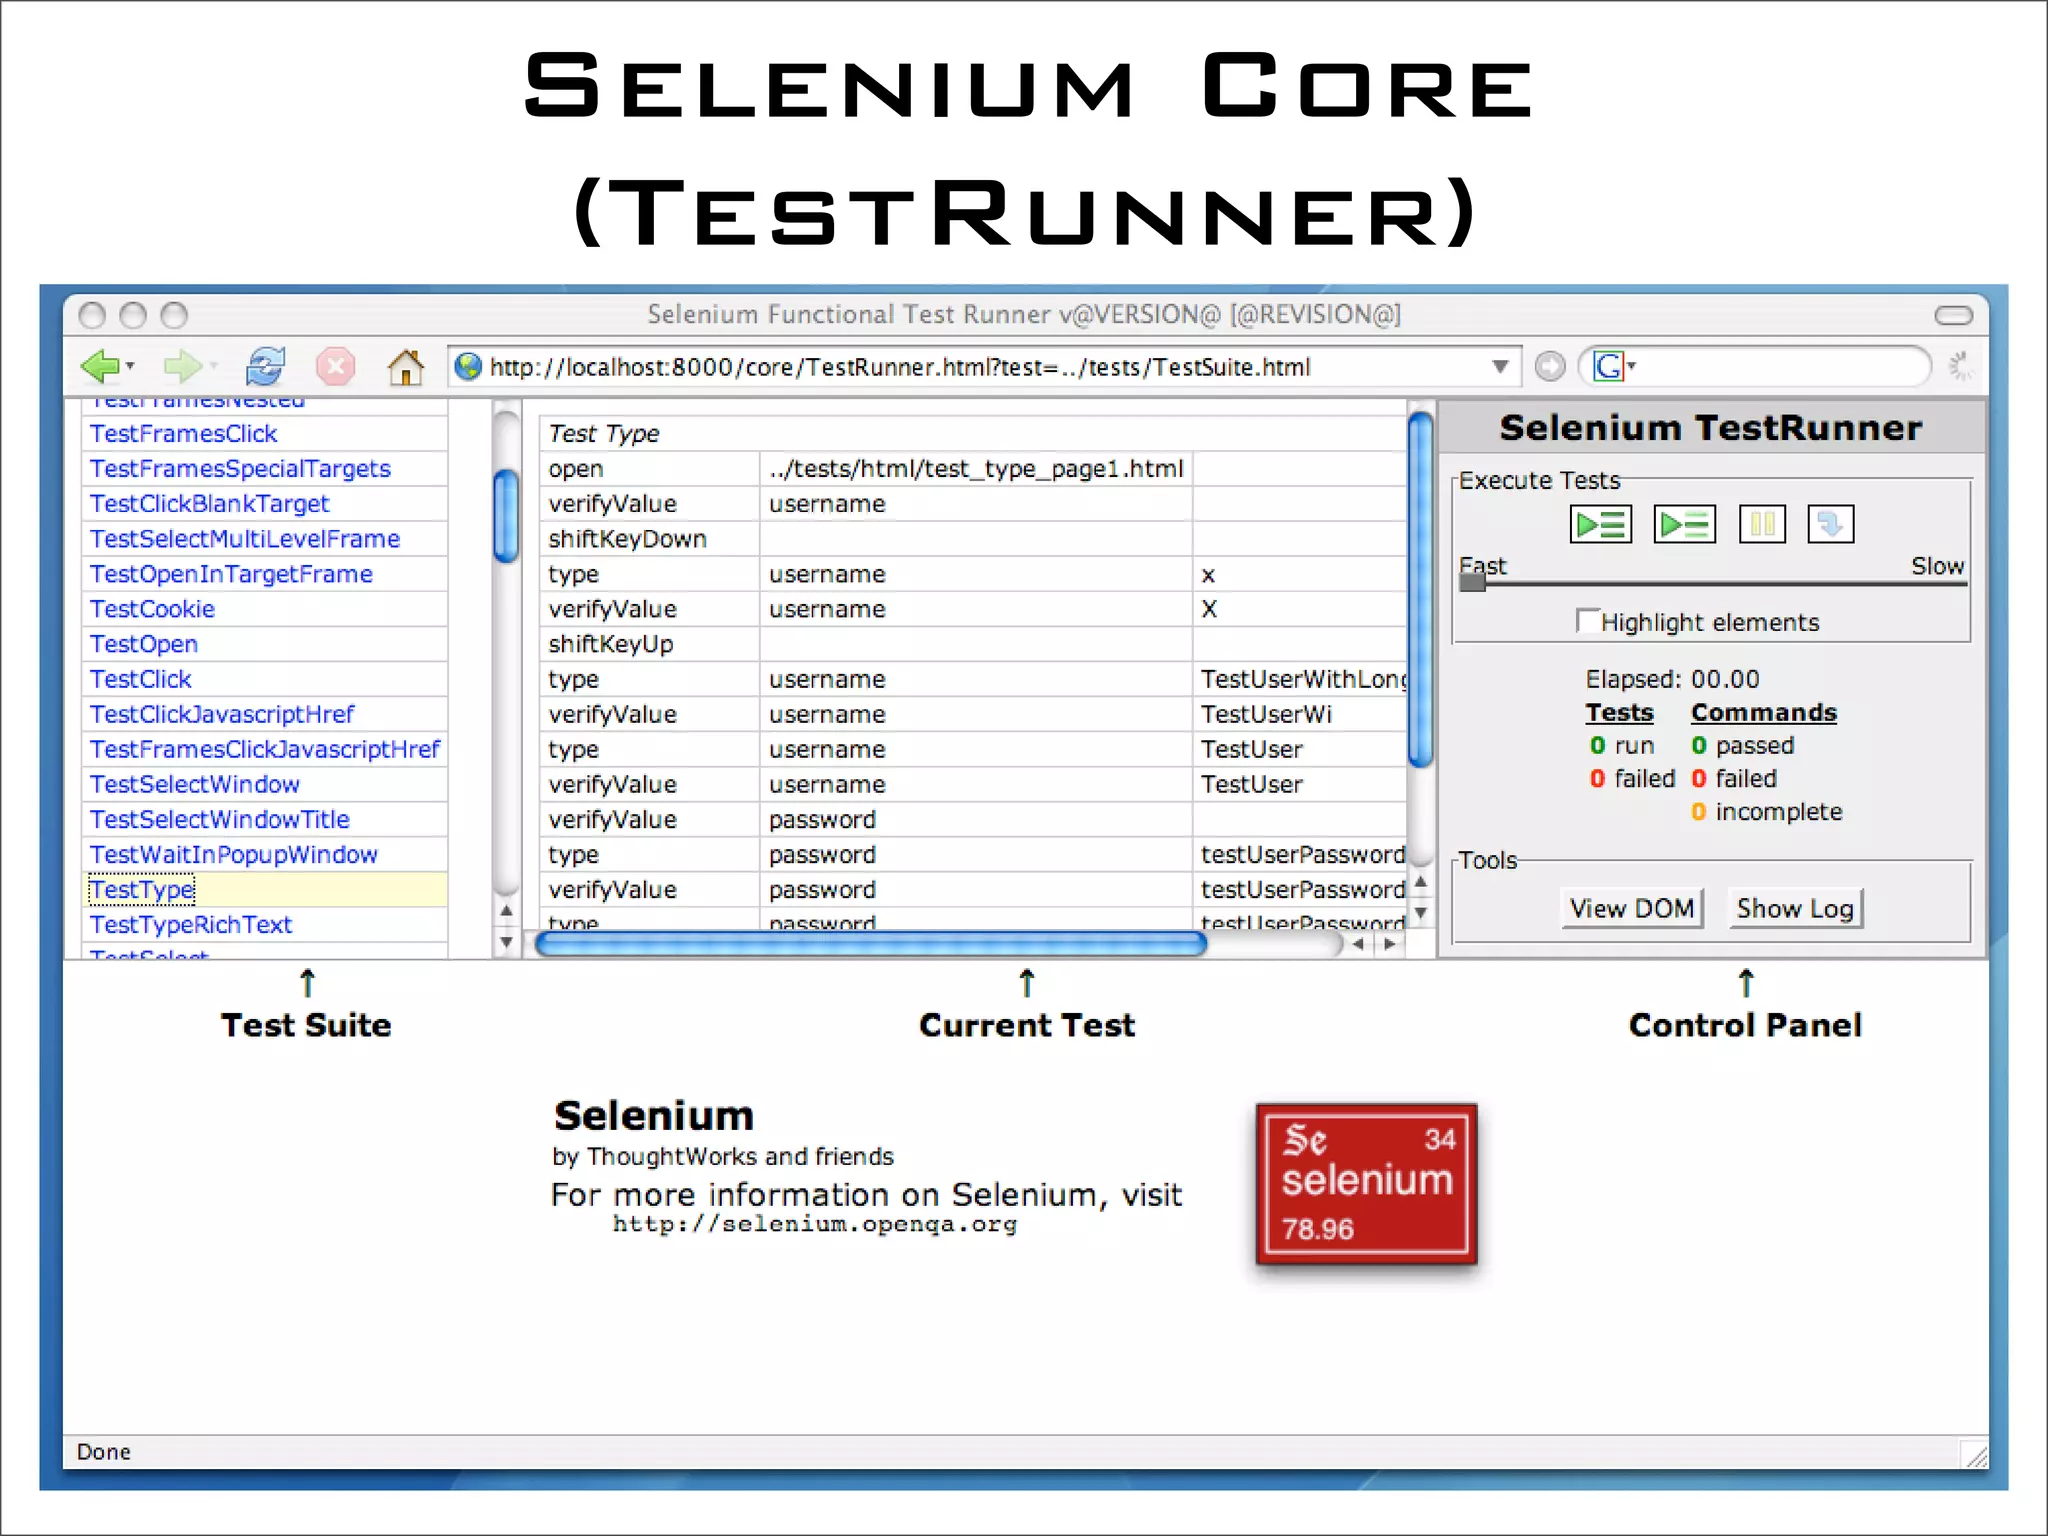Click current test horizontal scrollbar thumb
This screenshot has height=1536, width=2048.
(x=870, y=943)
